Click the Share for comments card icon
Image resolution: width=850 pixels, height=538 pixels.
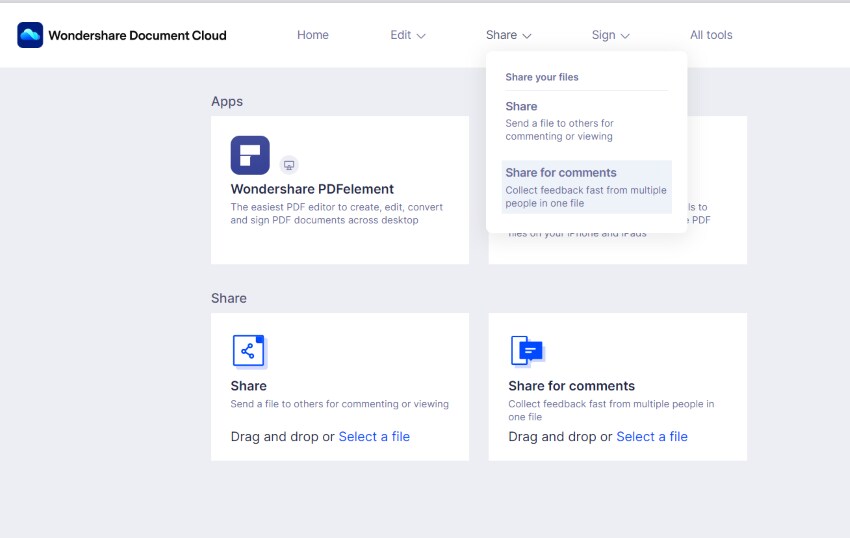tap(526, 351)
